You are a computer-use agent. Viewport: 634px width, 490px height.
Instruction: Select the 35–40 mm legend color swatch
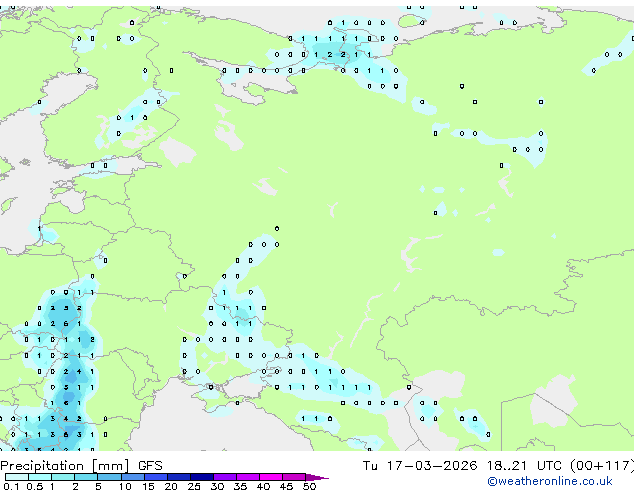(248, 477)
